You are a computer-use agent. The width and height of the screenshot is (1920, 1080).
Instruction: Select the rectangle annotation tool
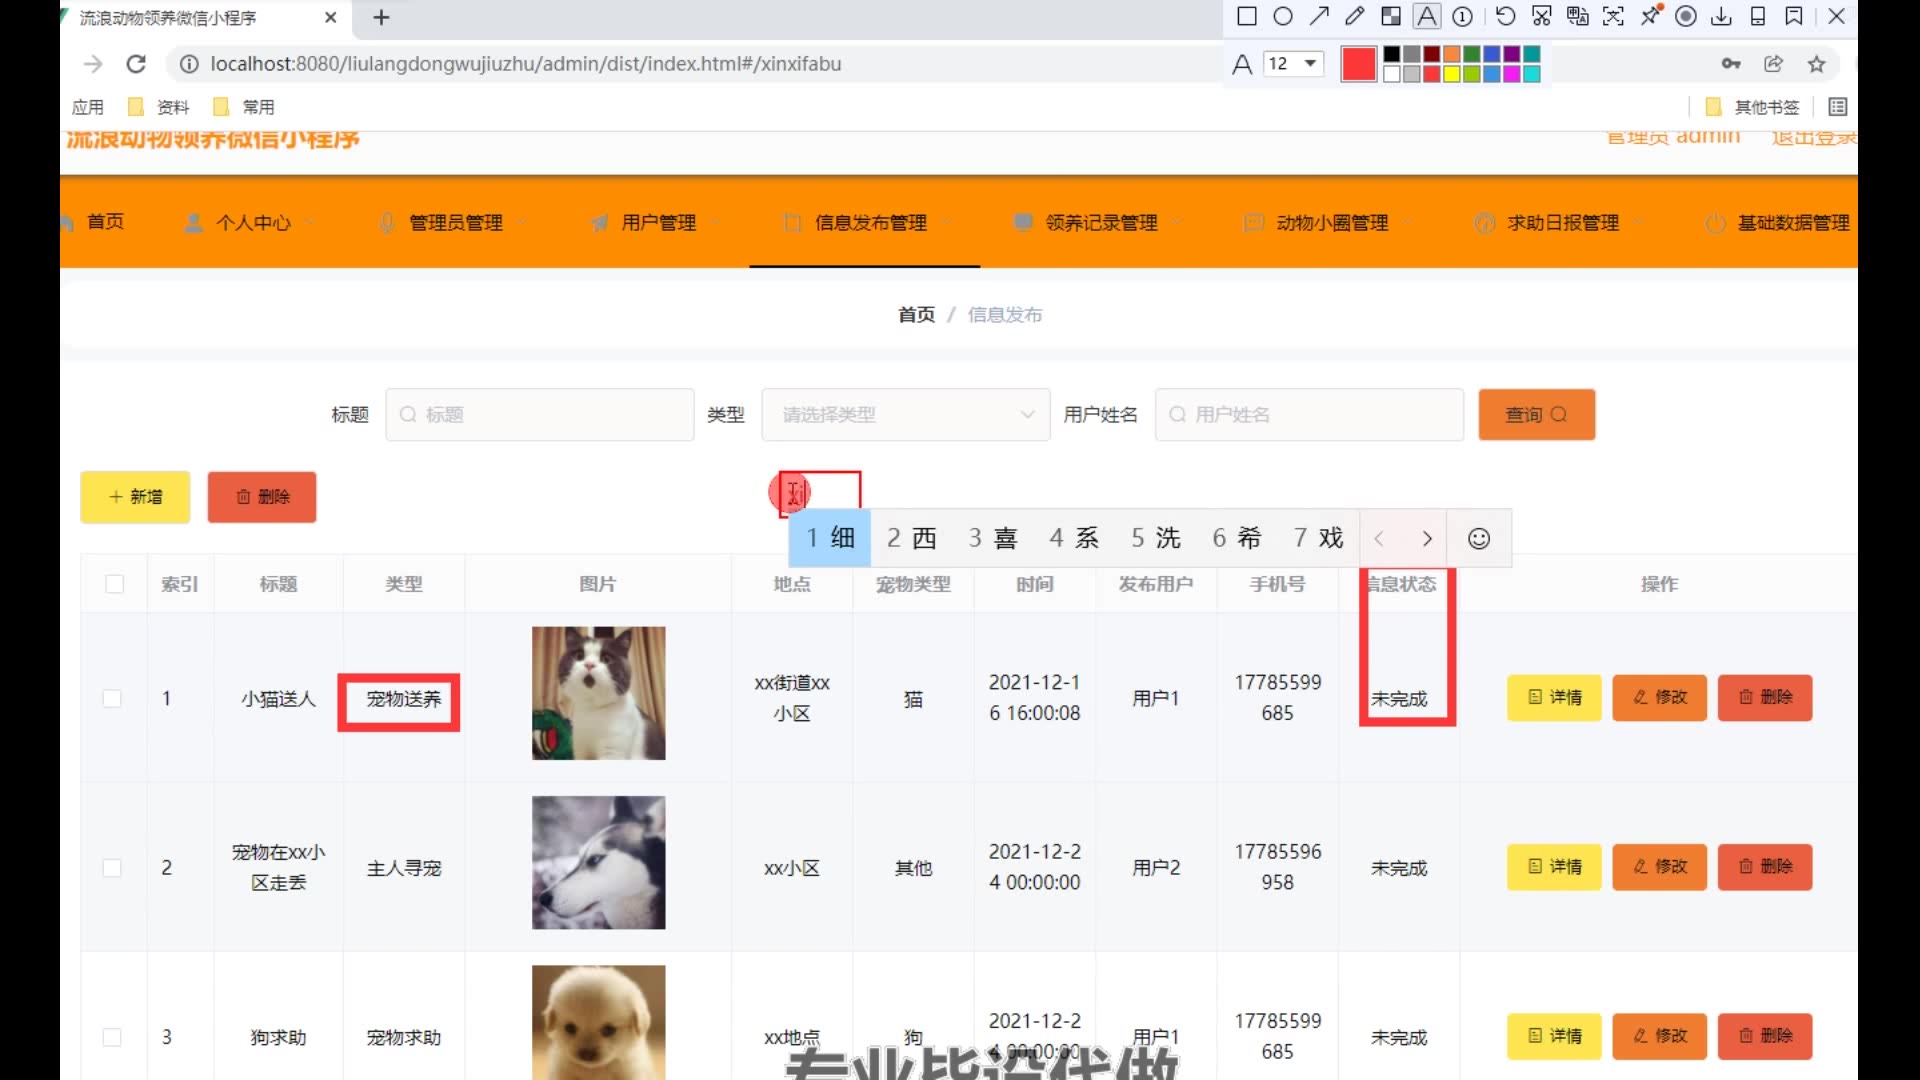point(1247,16)
